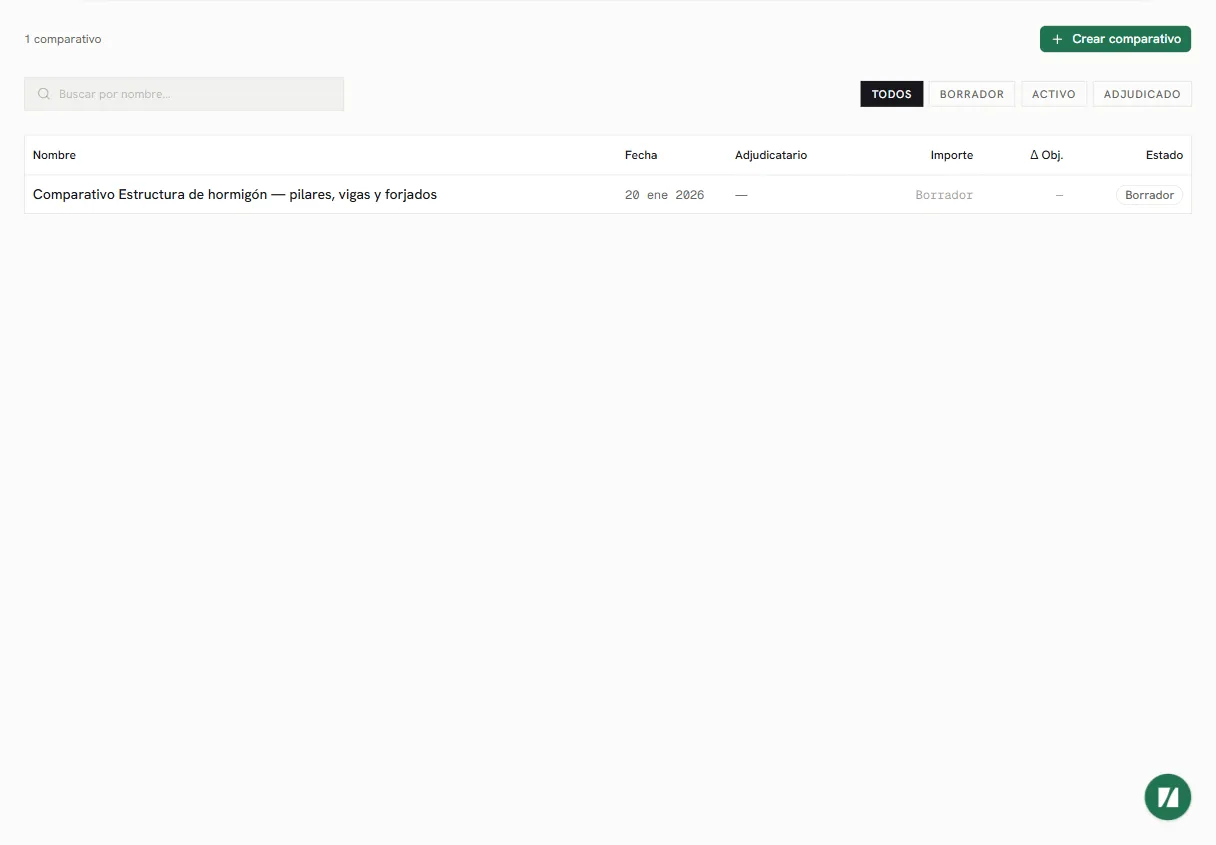The height and width of the screenshot is (845, 1216).
Task: Sort by the Nombre column header
Action: click(x=54, y=155)
